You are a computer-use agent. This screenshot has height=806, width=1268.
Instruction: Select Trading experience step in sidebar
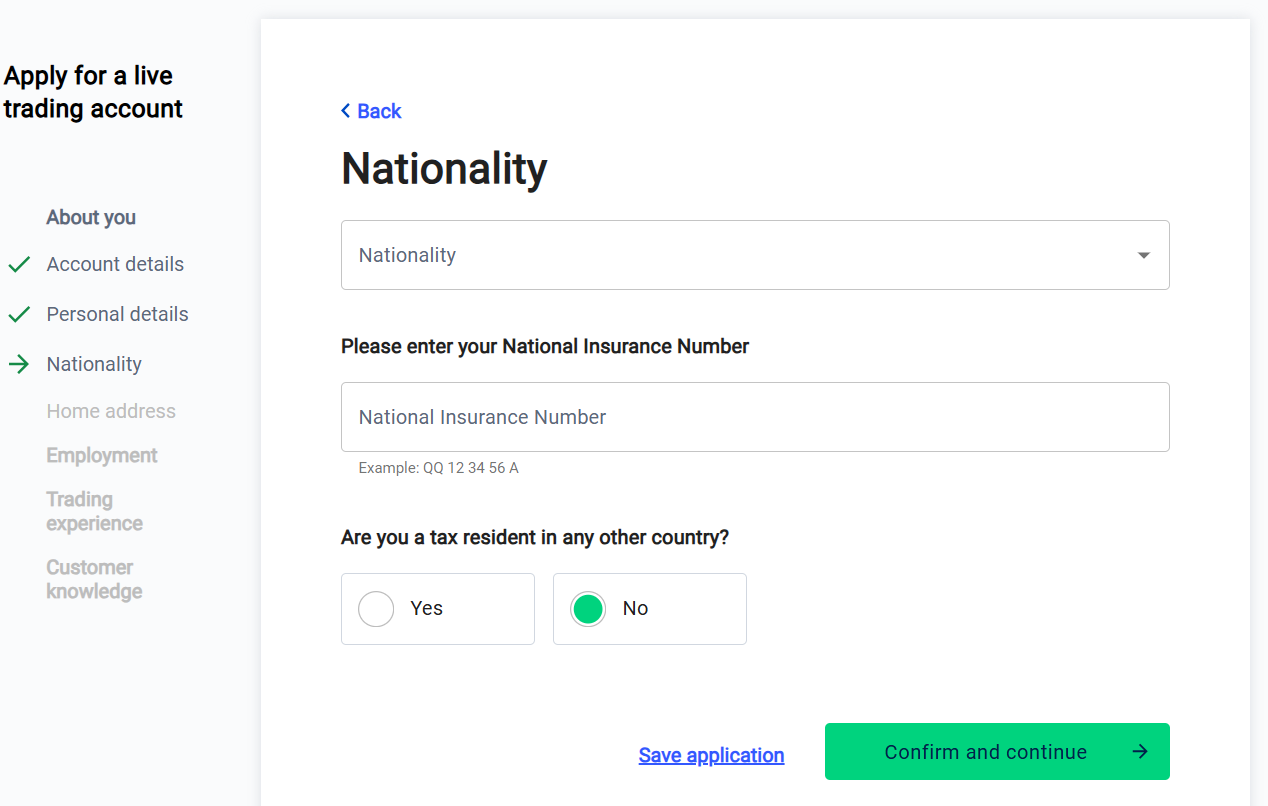coord(94,511)
